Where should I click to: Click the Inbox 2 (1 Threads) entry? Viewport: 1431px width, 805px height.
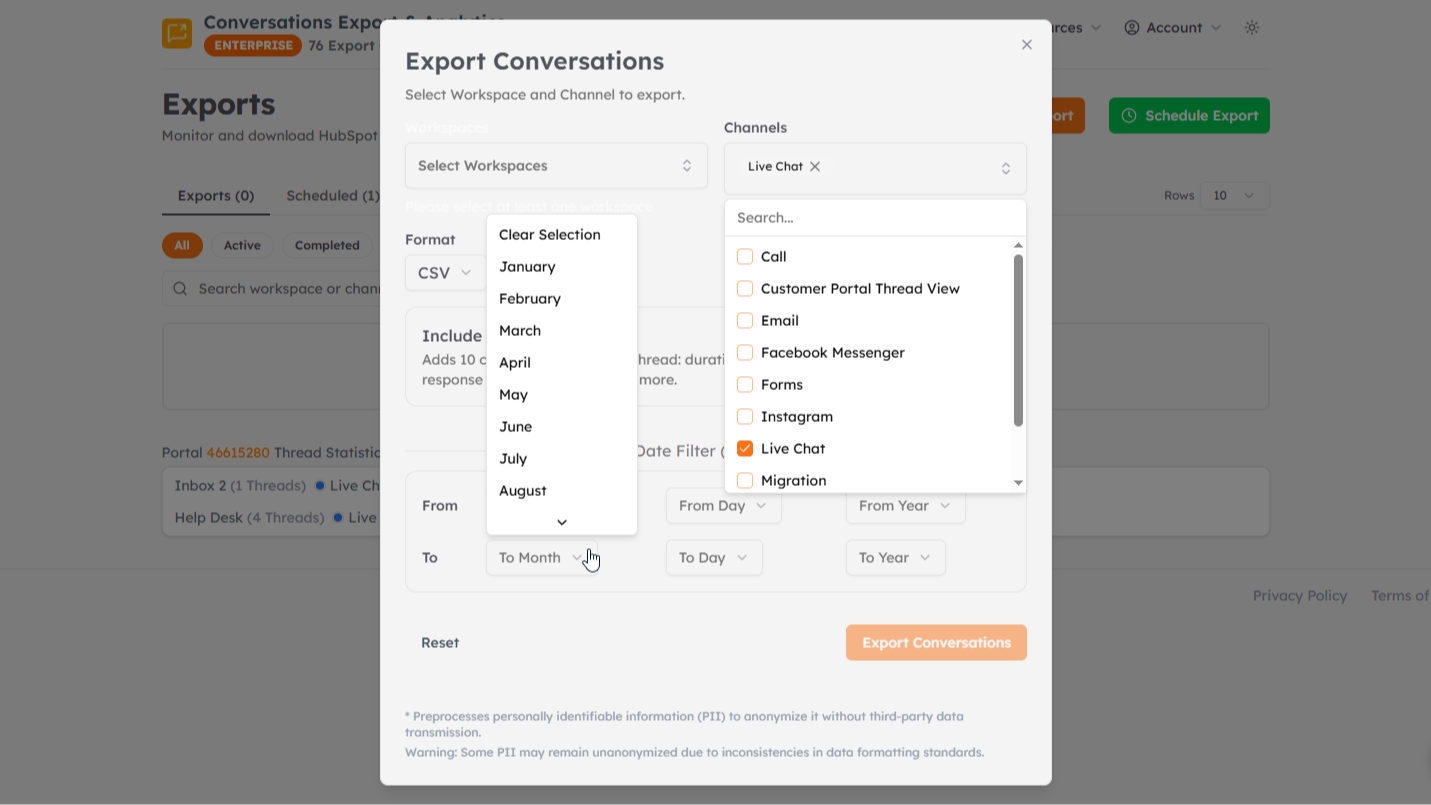tap(240, 486)
